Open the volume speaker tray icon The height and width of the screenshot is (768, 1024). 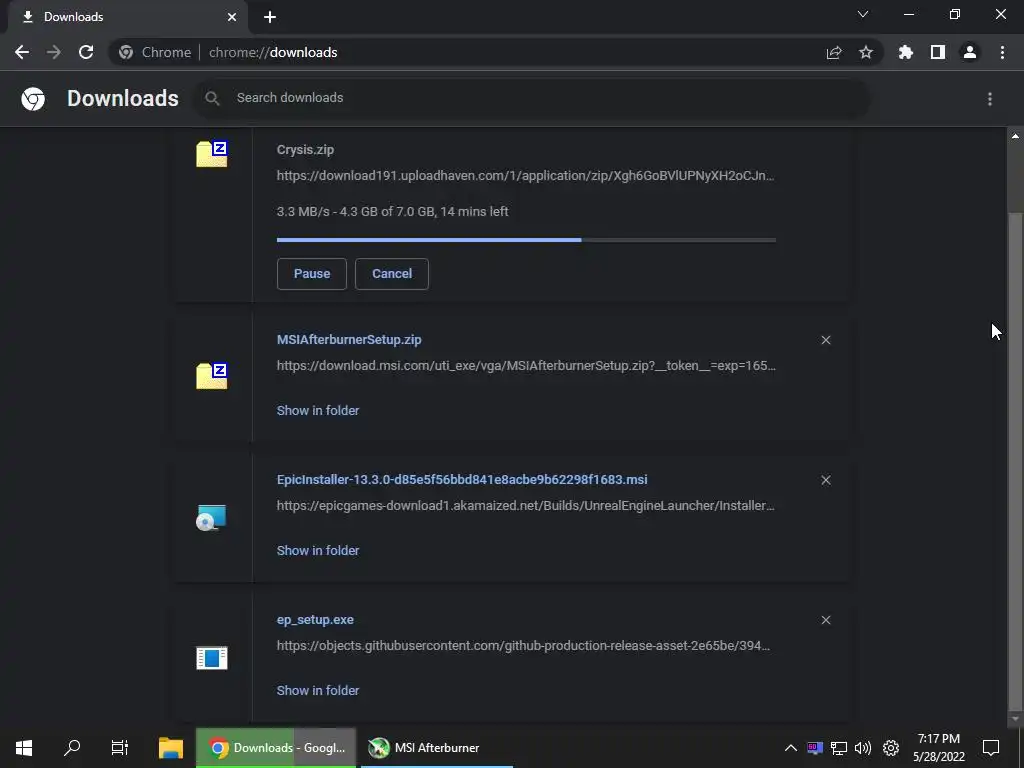click(863, 748)
